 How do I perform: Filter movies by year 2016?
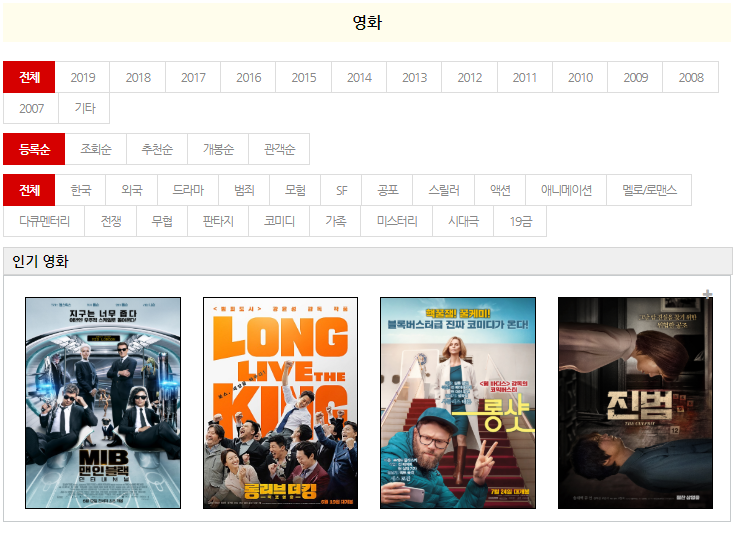(x=248, y=77)
